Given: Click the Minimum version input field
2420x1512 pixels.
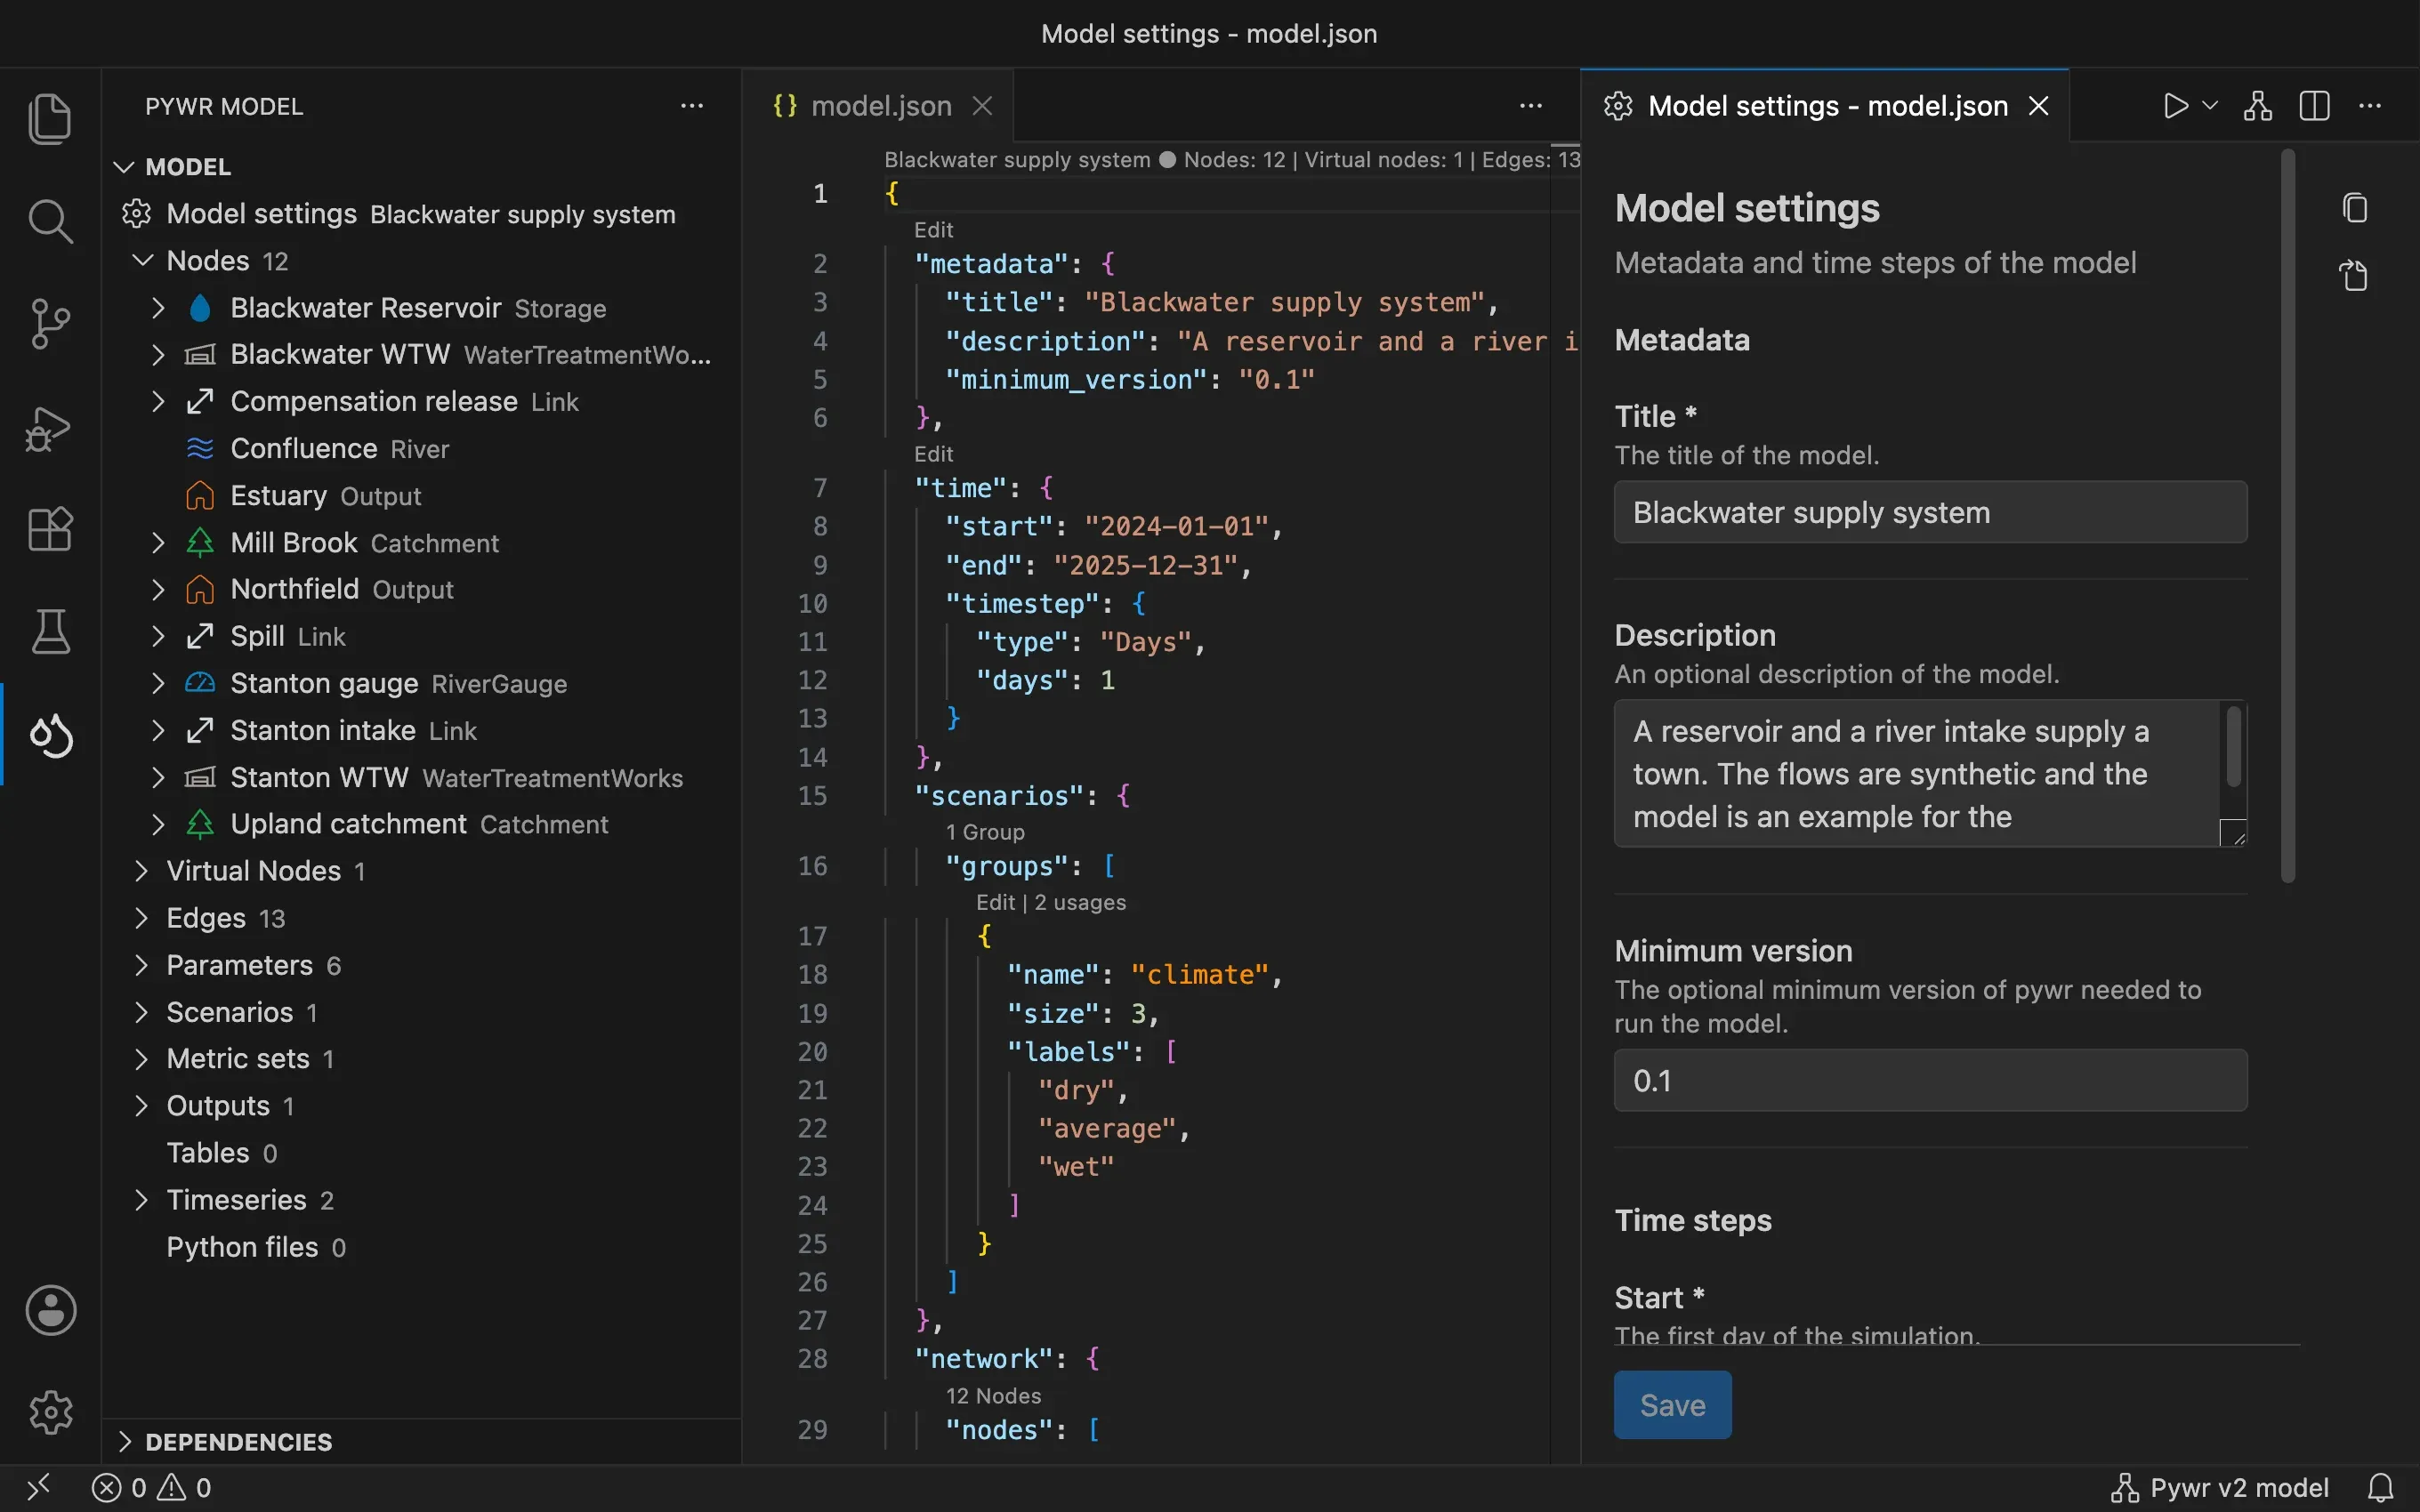Looking at the screenshot, I should coord(1930,1080).
